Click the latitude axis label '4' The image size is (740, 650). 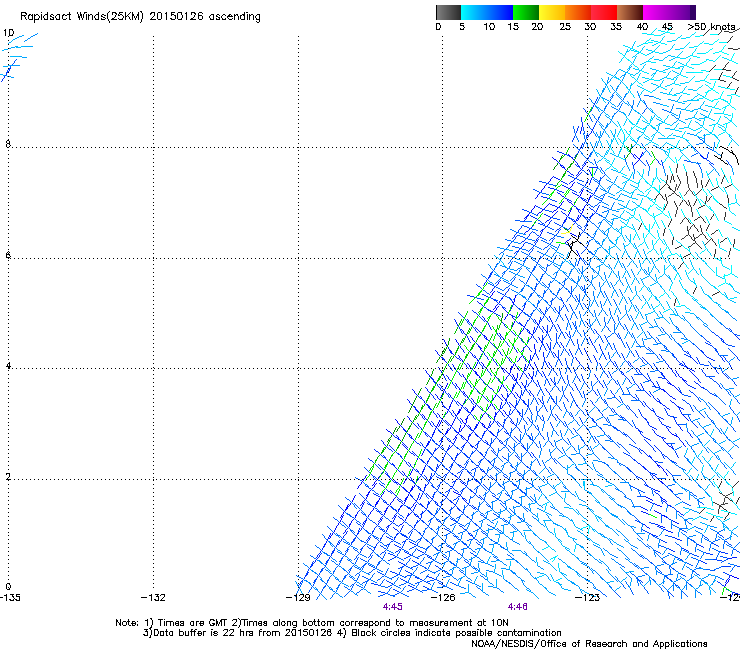pos(8,365)
